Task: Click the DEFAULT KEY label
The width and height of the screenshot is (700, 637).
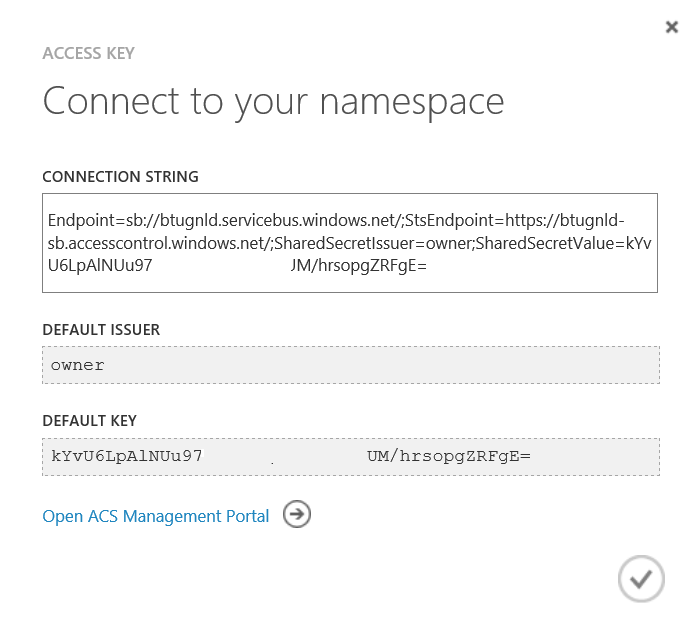Action: click(x=90, y=421)
